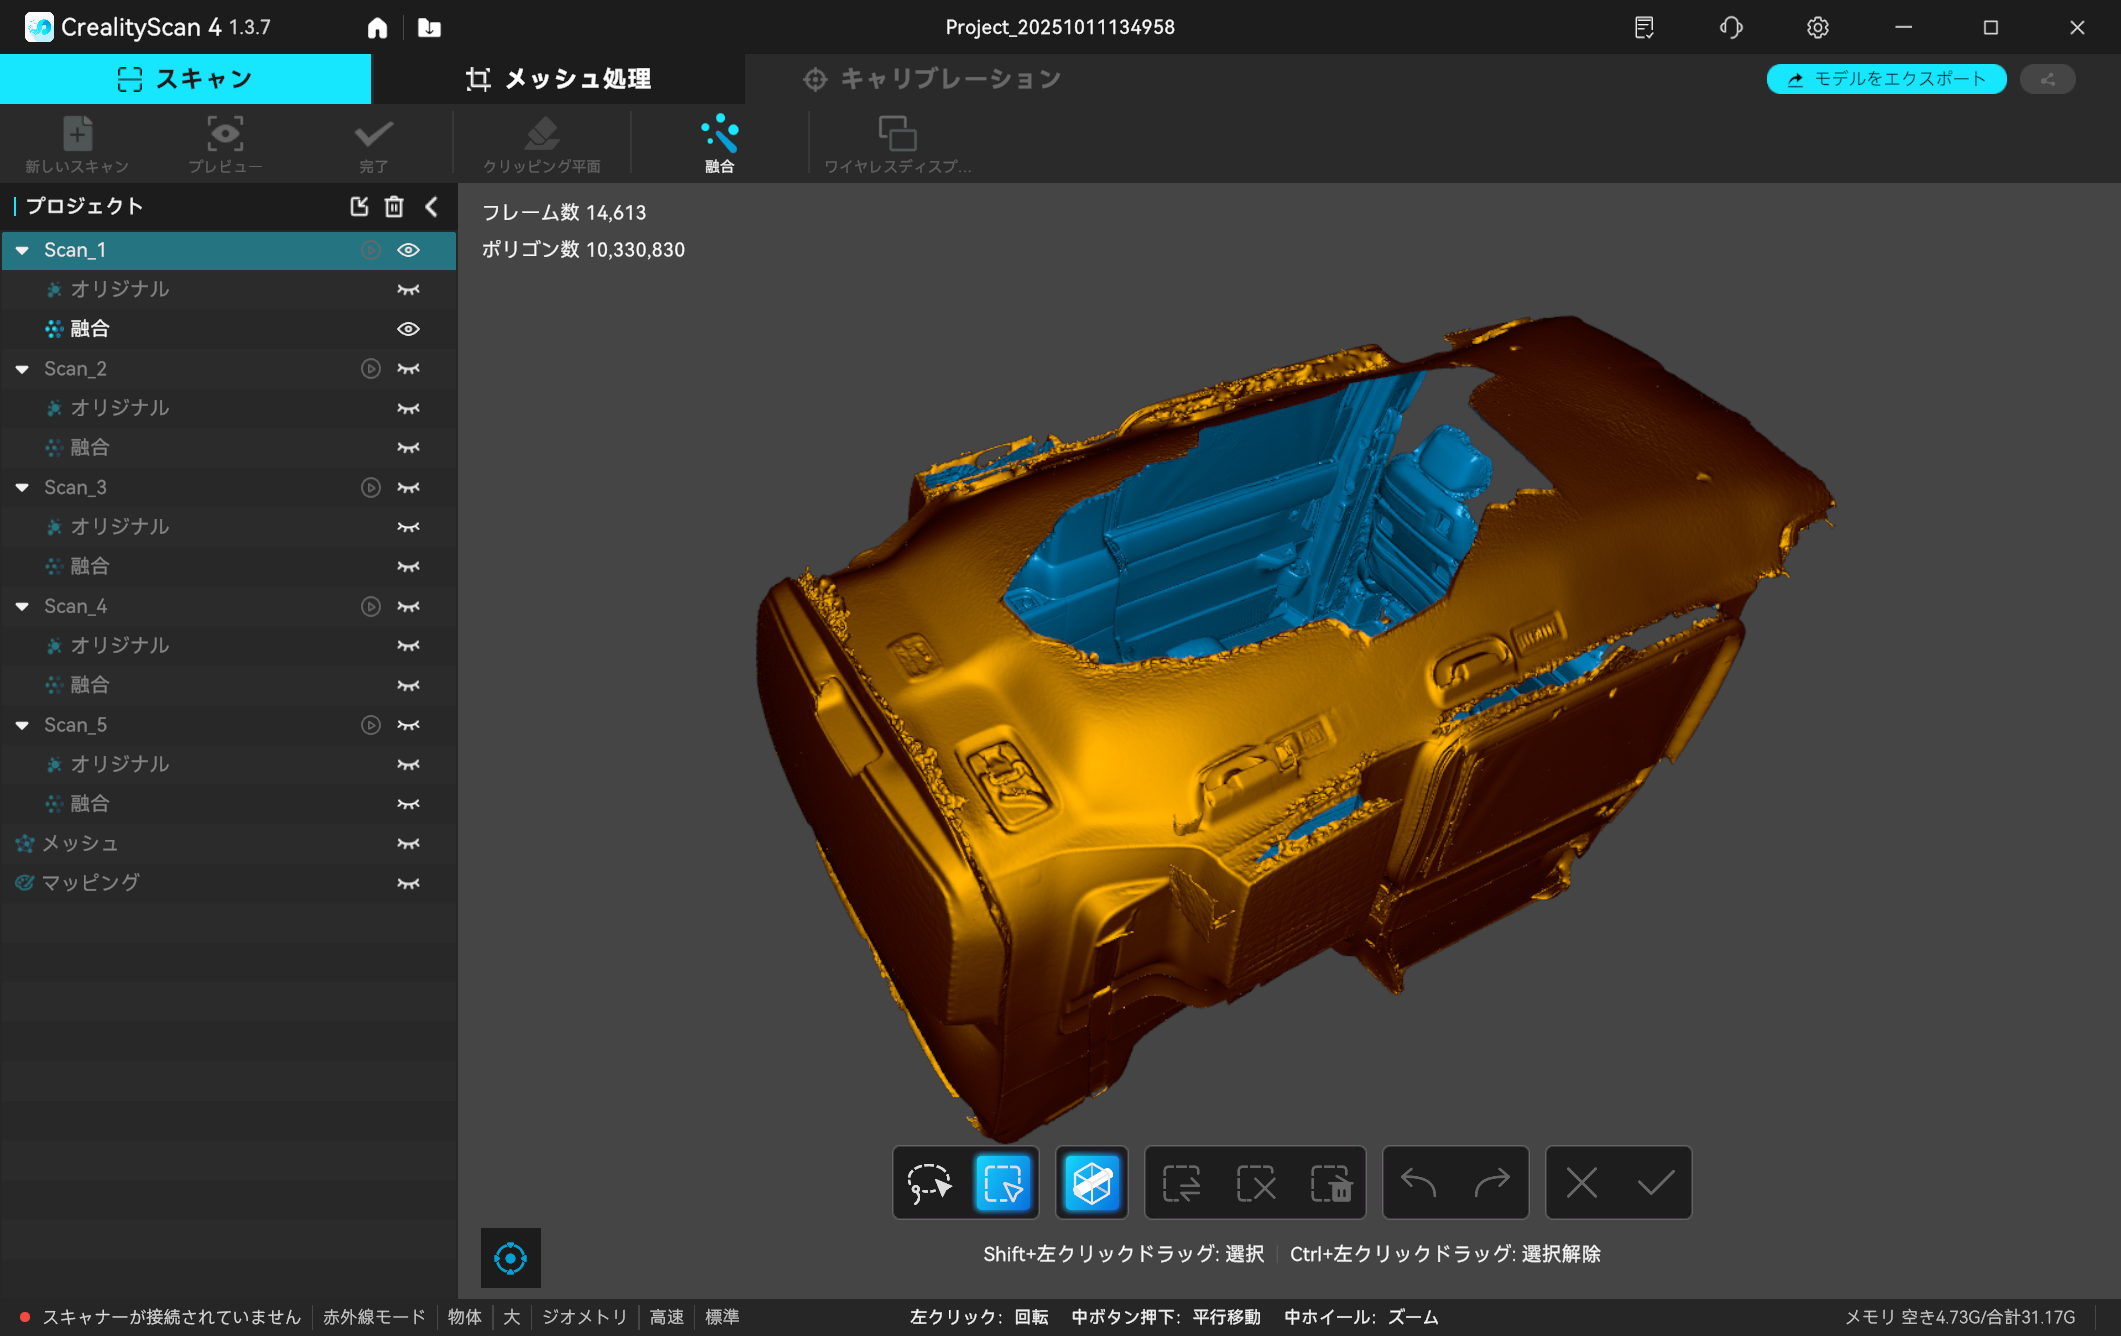
Task: Show the メッシュ item visibility
Action: [x=408, y=844]
